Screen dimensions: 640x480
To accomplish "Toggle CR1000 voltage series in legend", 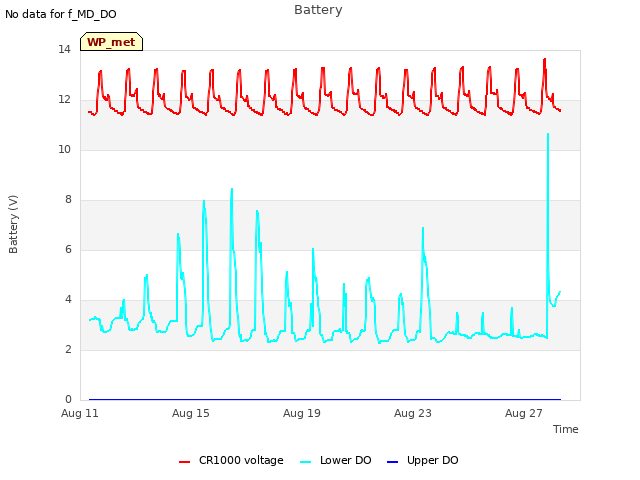I will [x=231, y=461].
